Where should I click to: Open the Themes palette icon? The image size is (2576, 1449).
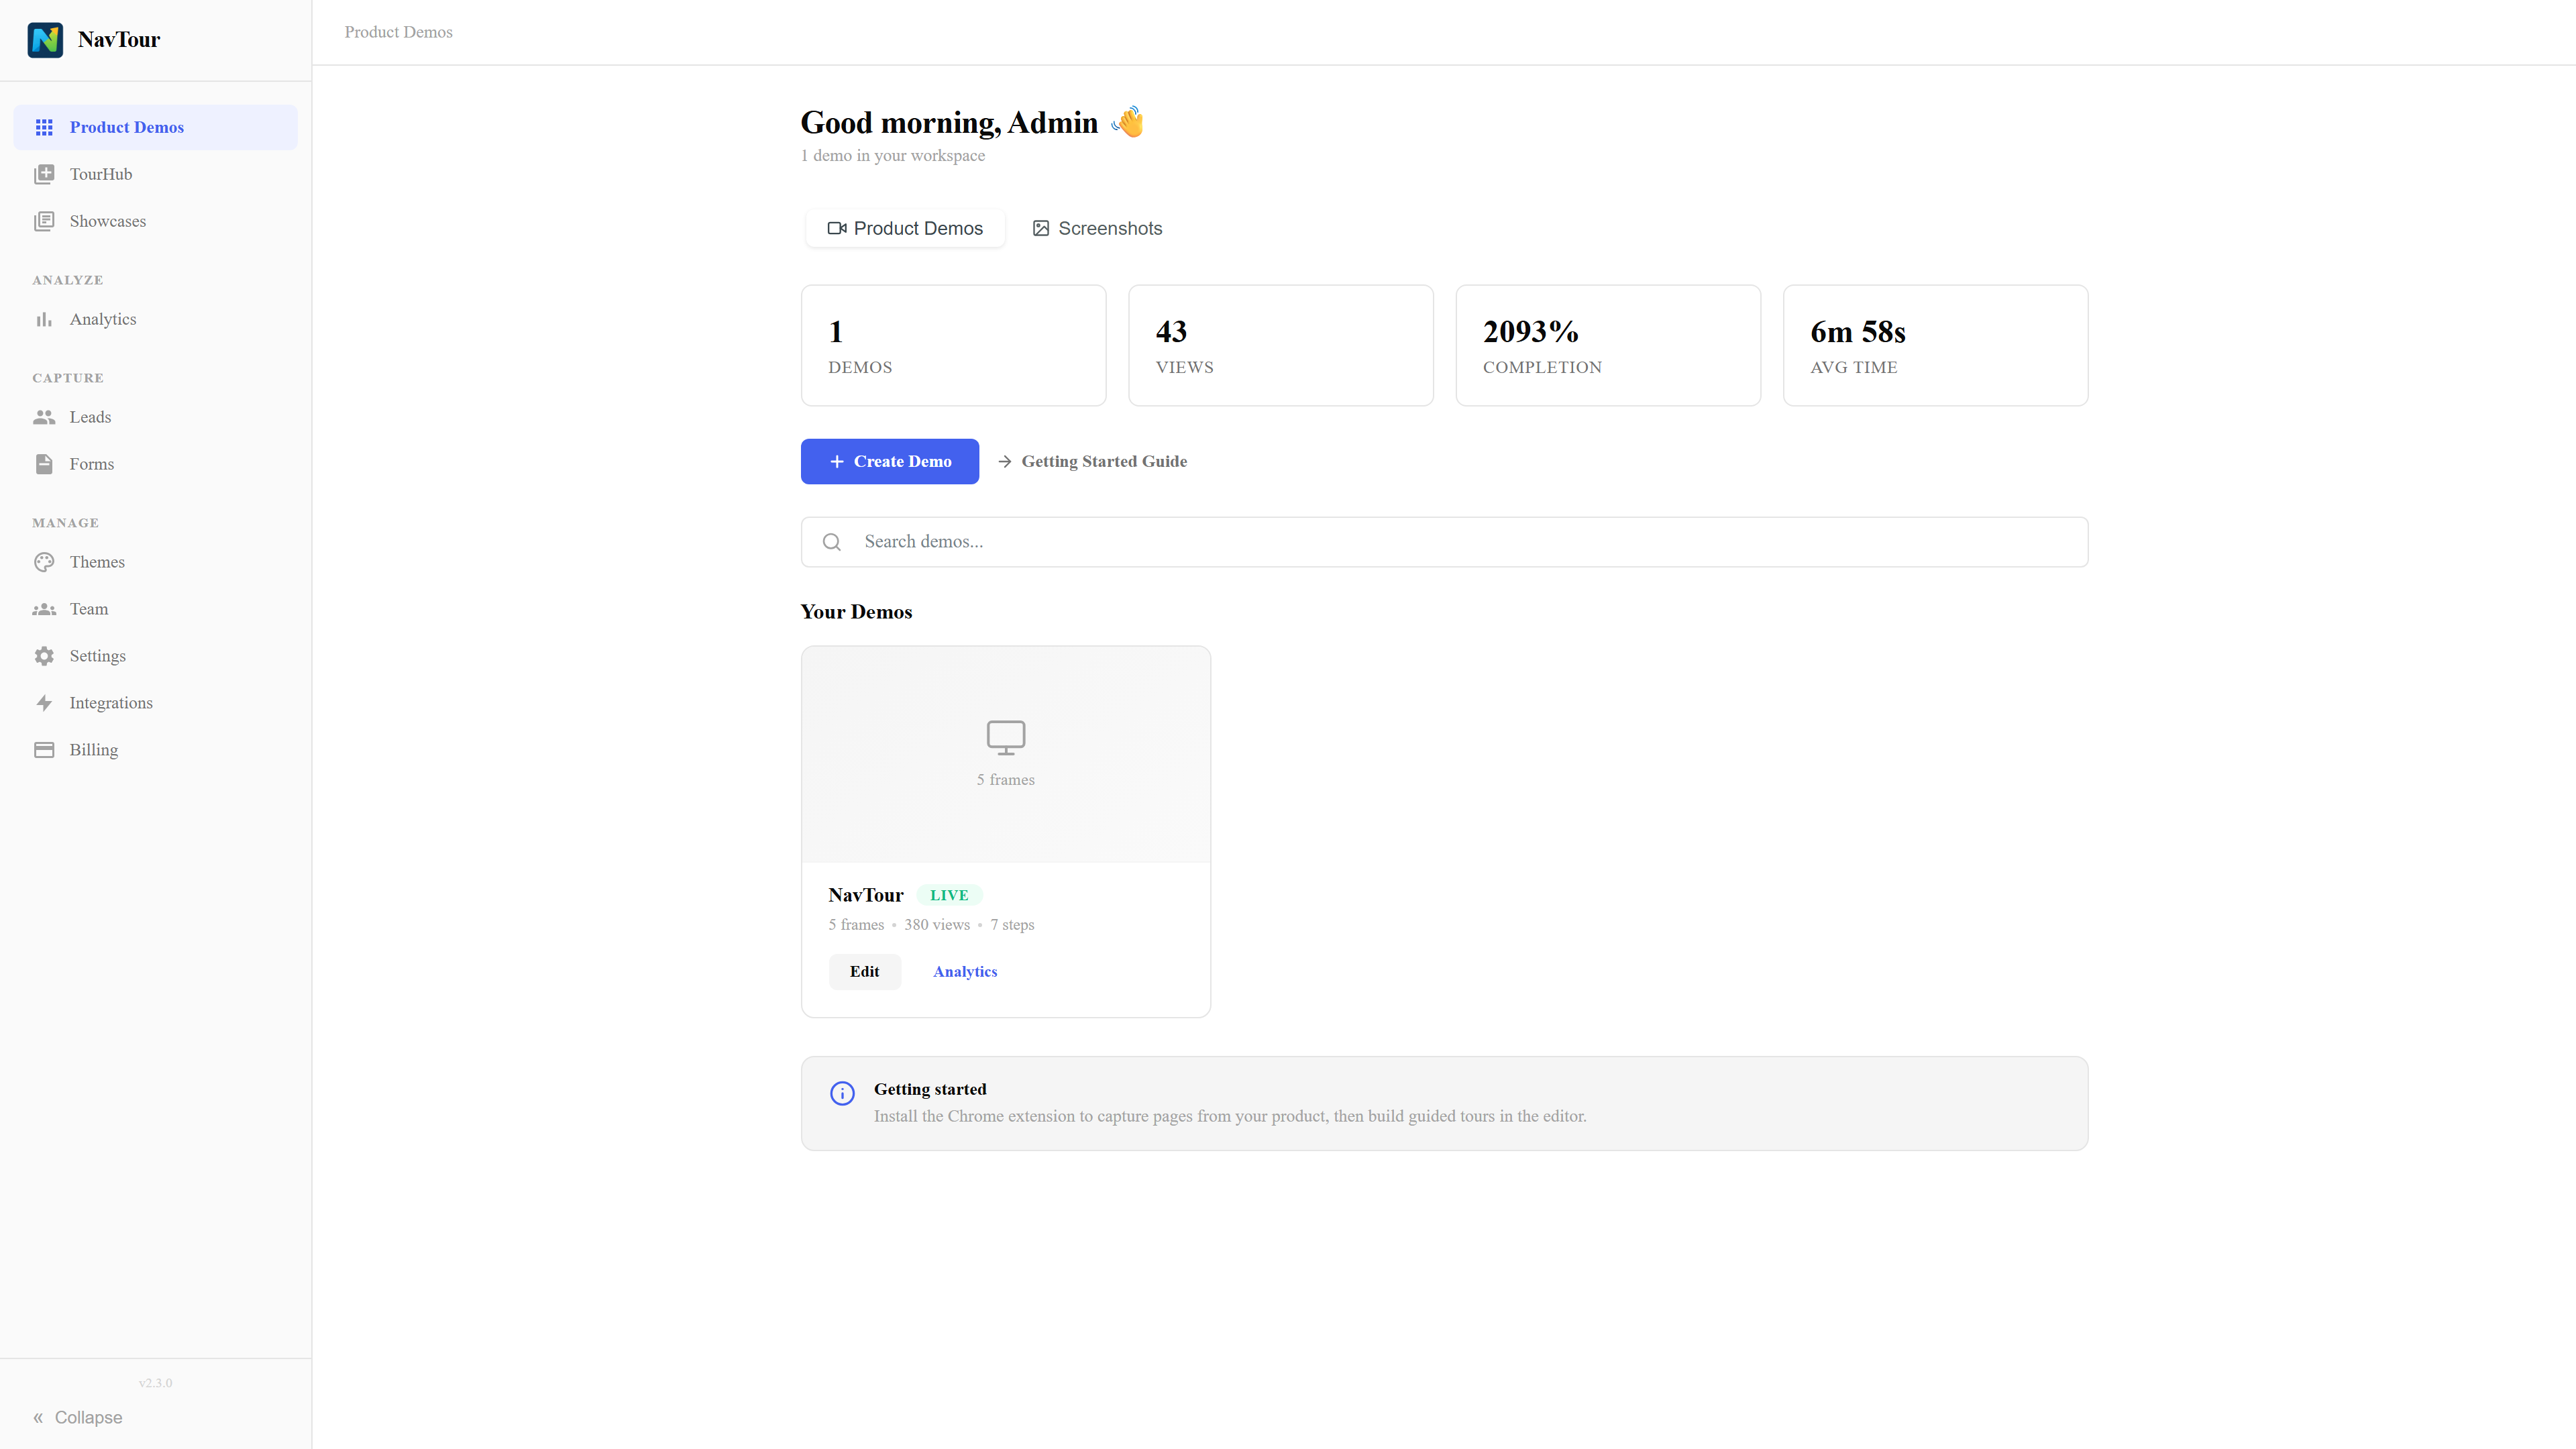[44, 562]
